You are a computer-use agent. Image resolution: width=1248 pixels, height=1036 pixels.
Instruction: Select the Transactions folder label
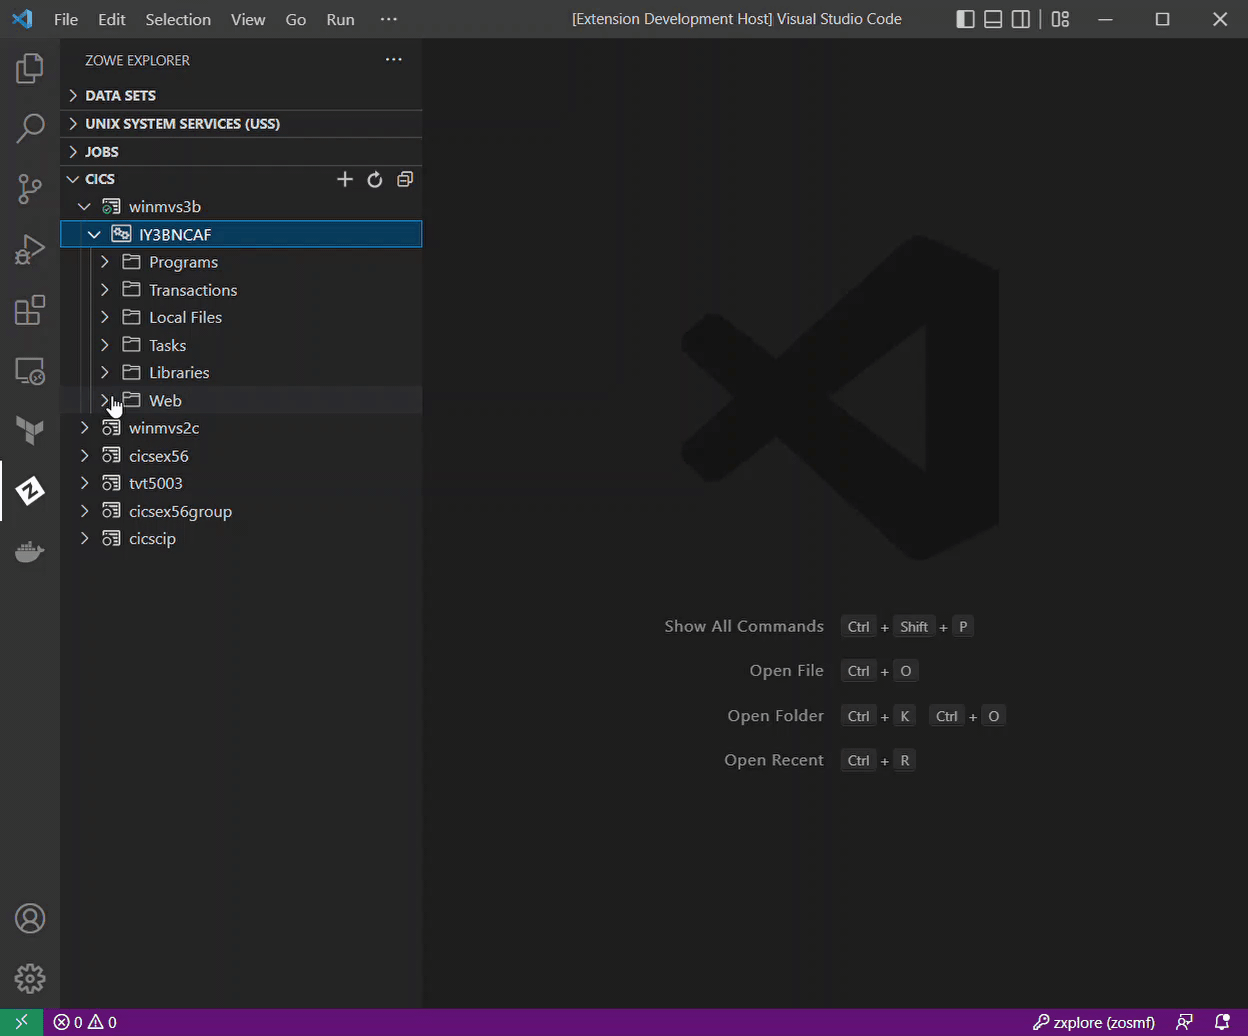click(193, 290)
